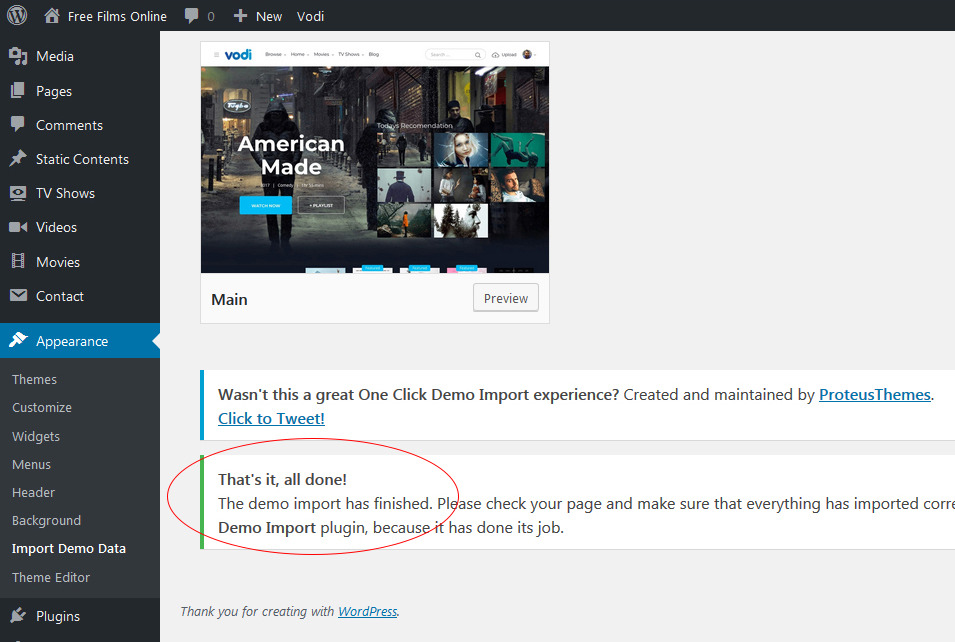Click the Movies film strip icon
Image resolution: width=955 pixels, height=642 pixels.
tap(18, 261)
